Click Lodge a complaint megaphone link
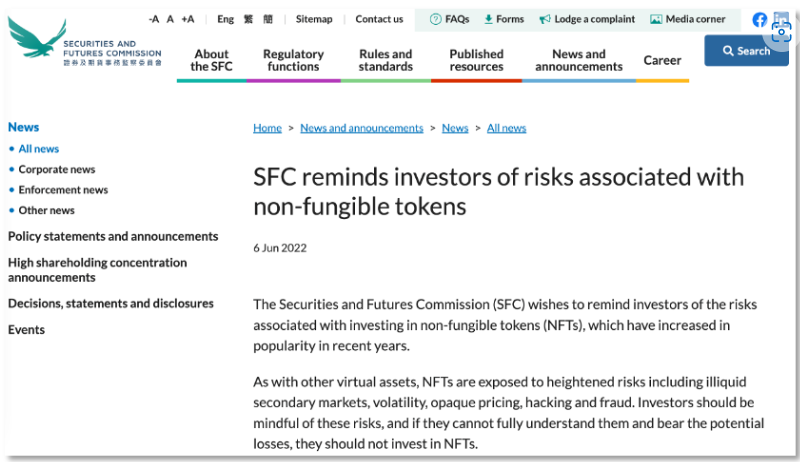Image resolution: width=800 pixels, height=462 pixels. click(587, 19)
